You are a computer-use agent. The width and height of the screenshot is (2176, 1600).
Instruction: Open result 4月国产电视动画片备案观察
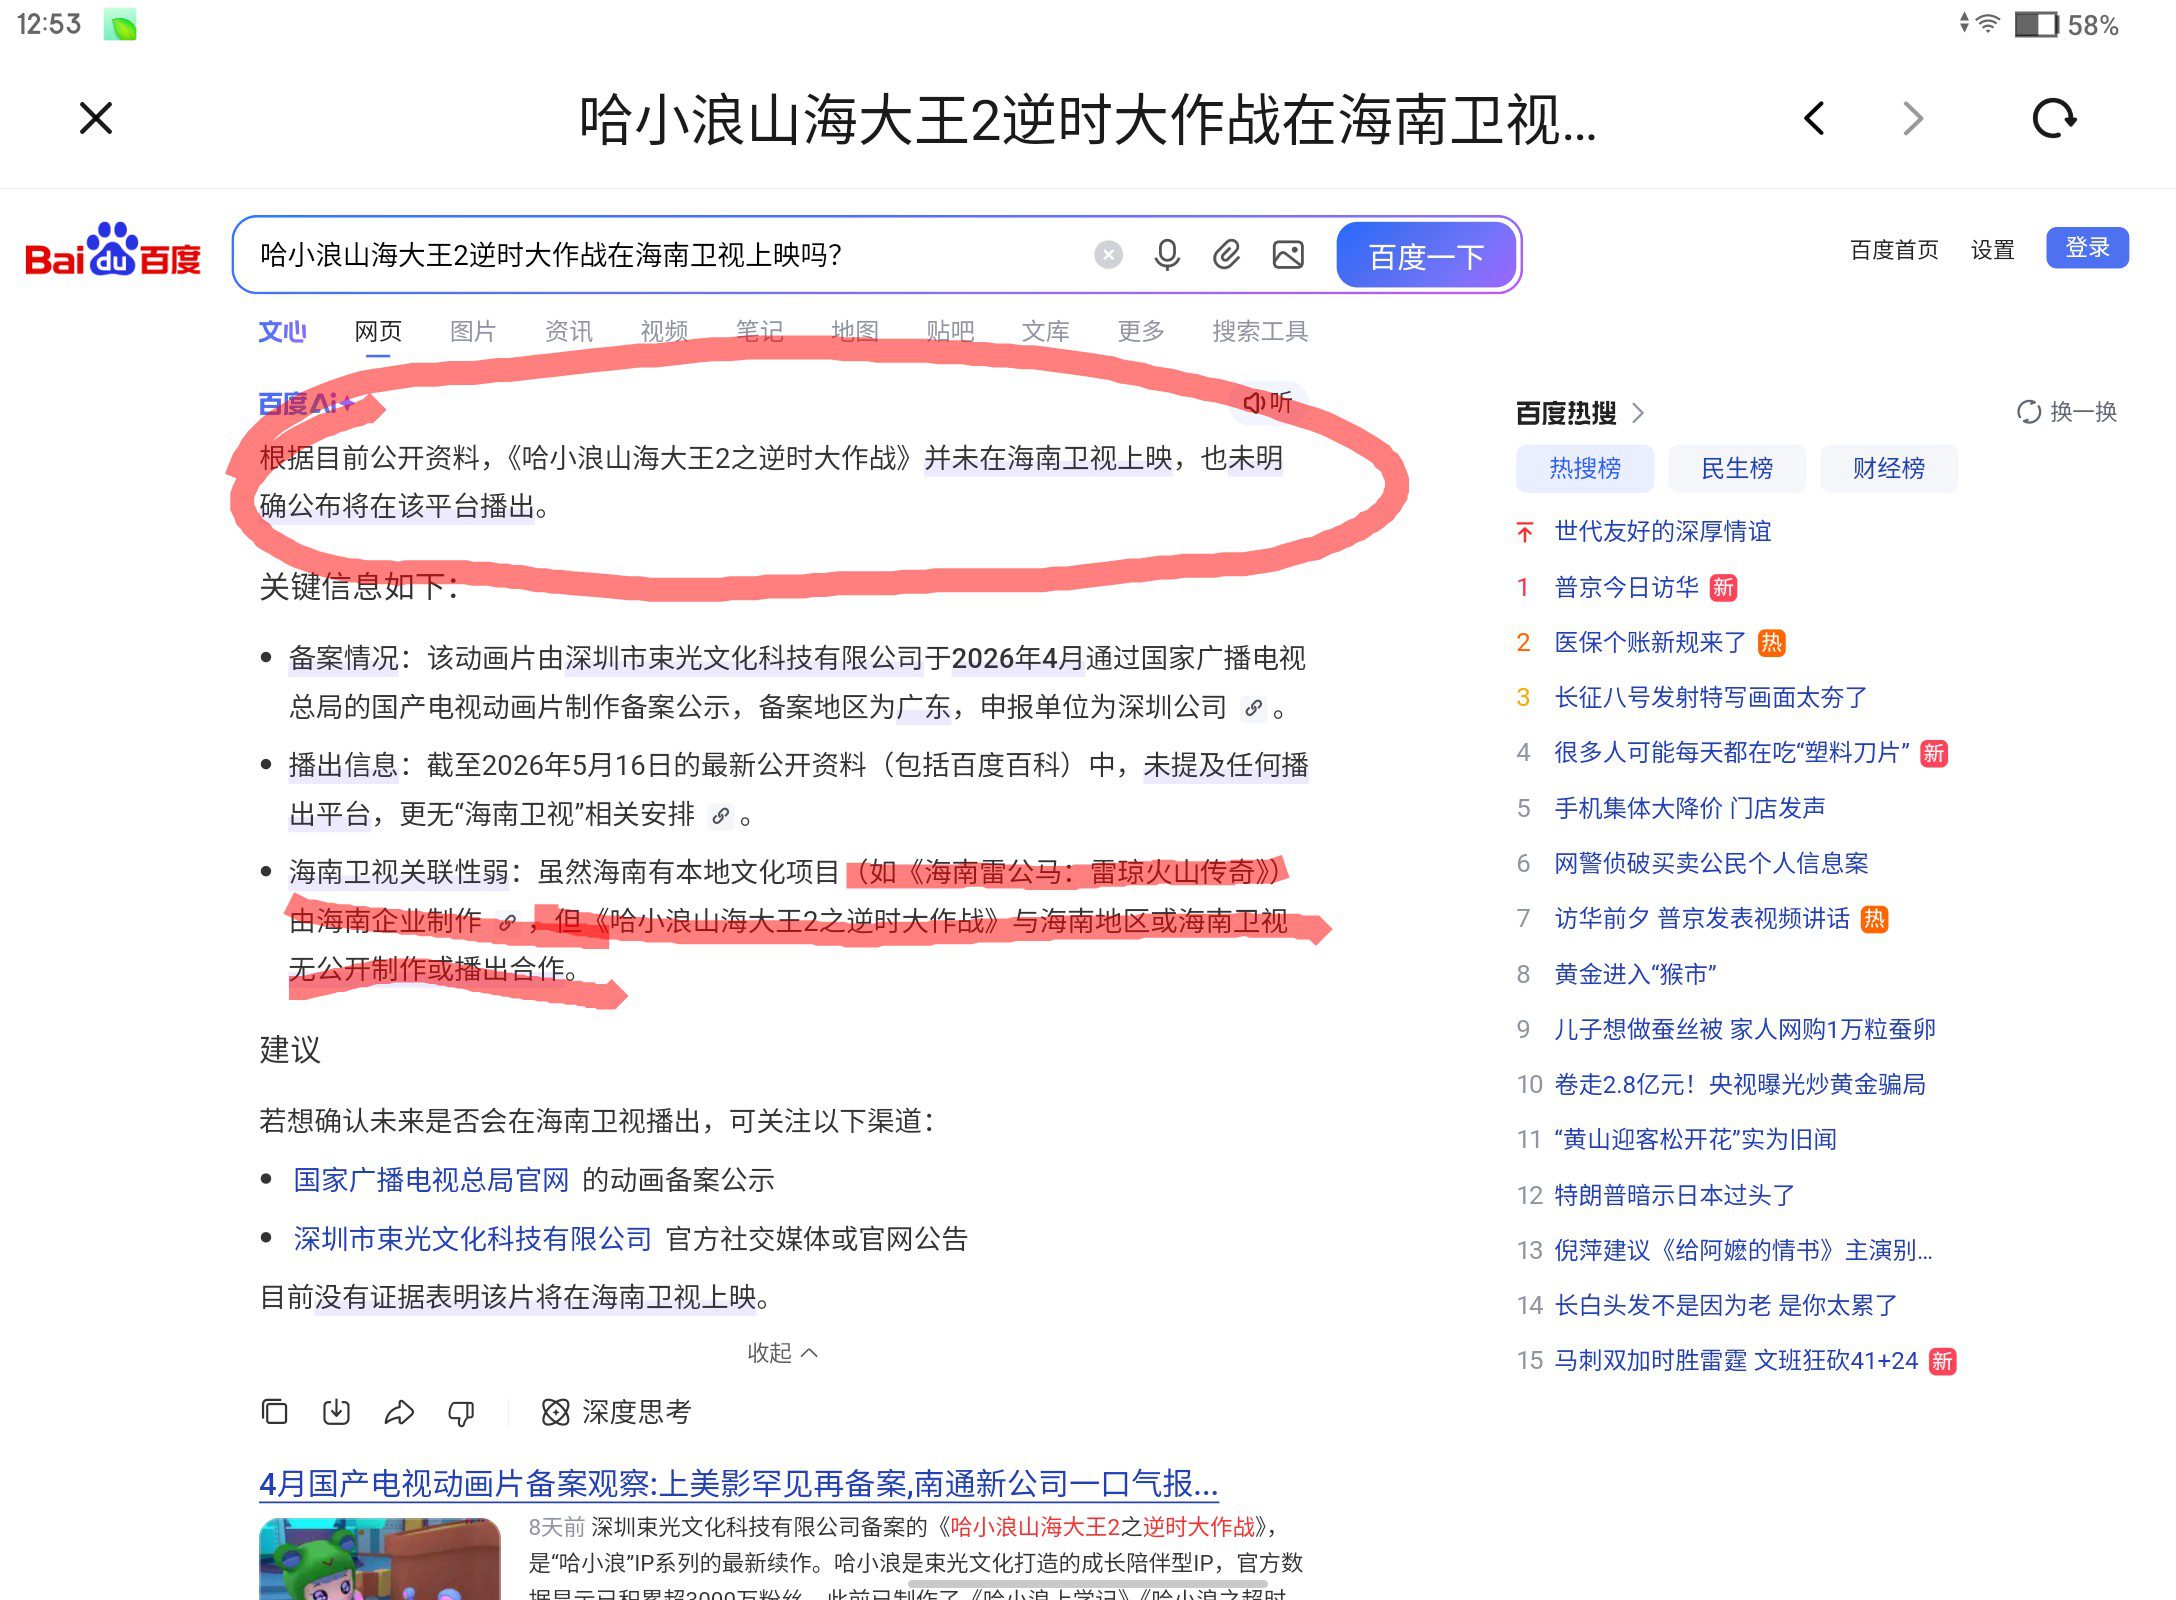click(738, 1484)
